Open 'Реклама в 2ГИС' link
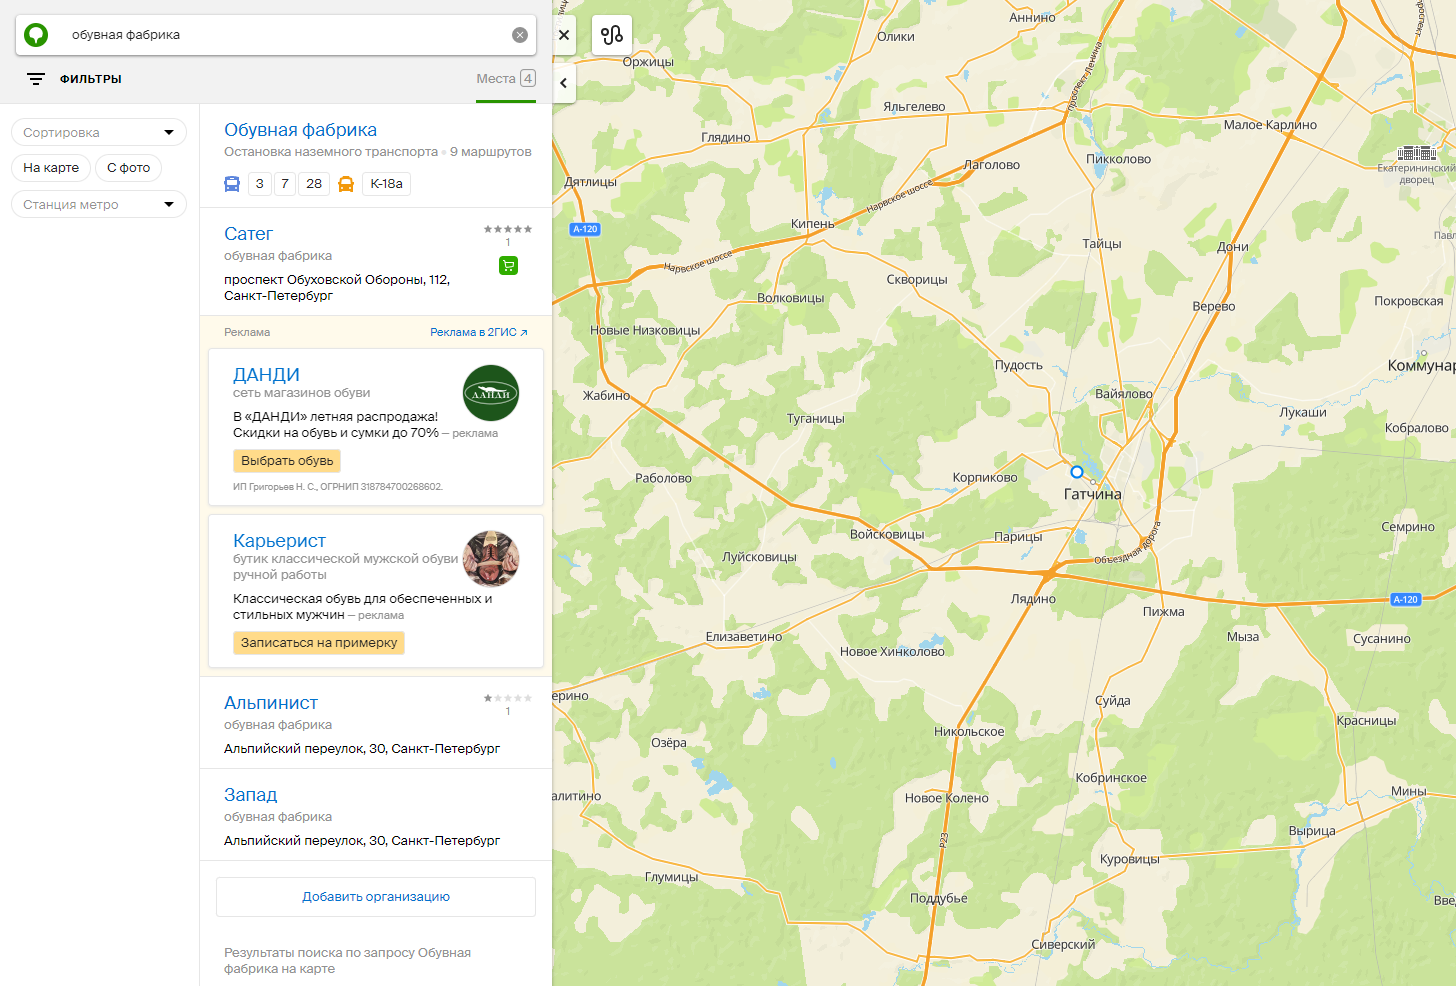The image size is (1456, 986). pos(479,332)
